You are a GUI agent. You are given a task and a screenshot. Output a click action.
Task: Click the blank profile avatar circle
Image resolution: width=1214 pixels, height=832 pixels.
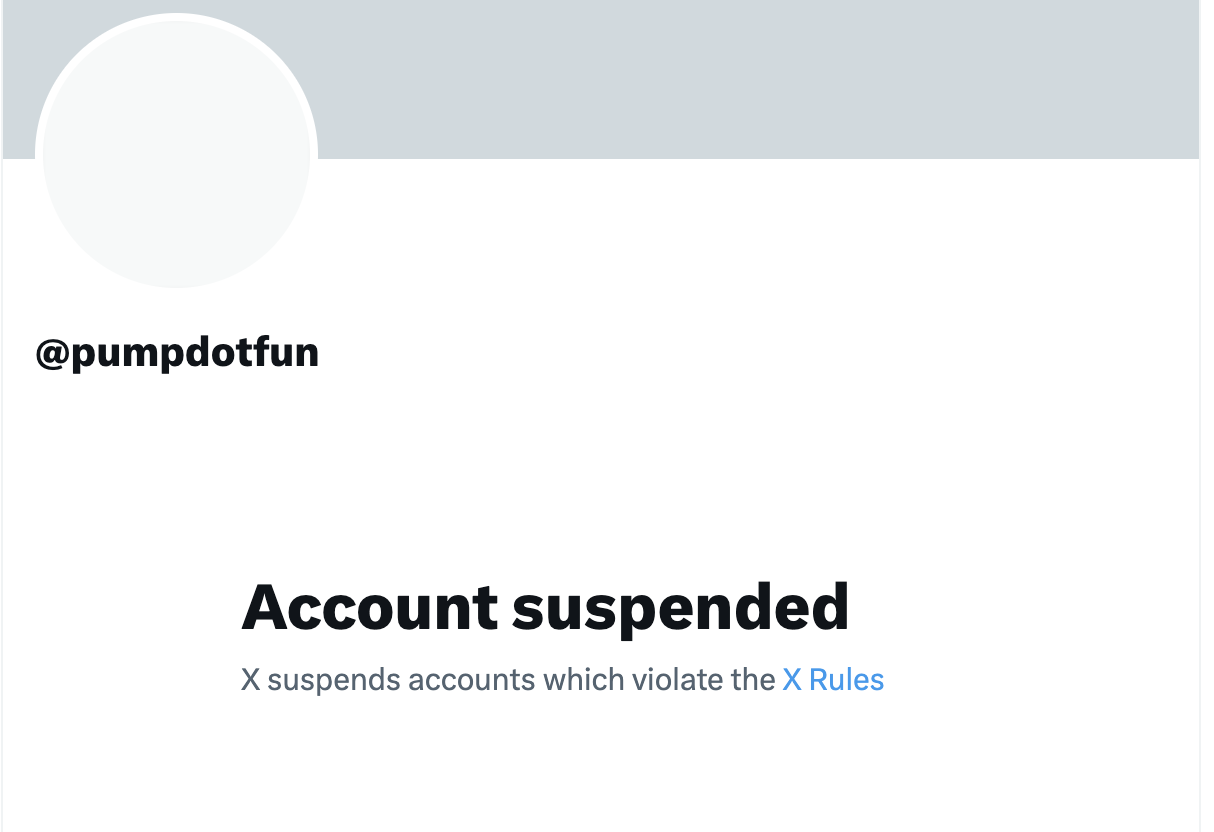tap(176, 153)
